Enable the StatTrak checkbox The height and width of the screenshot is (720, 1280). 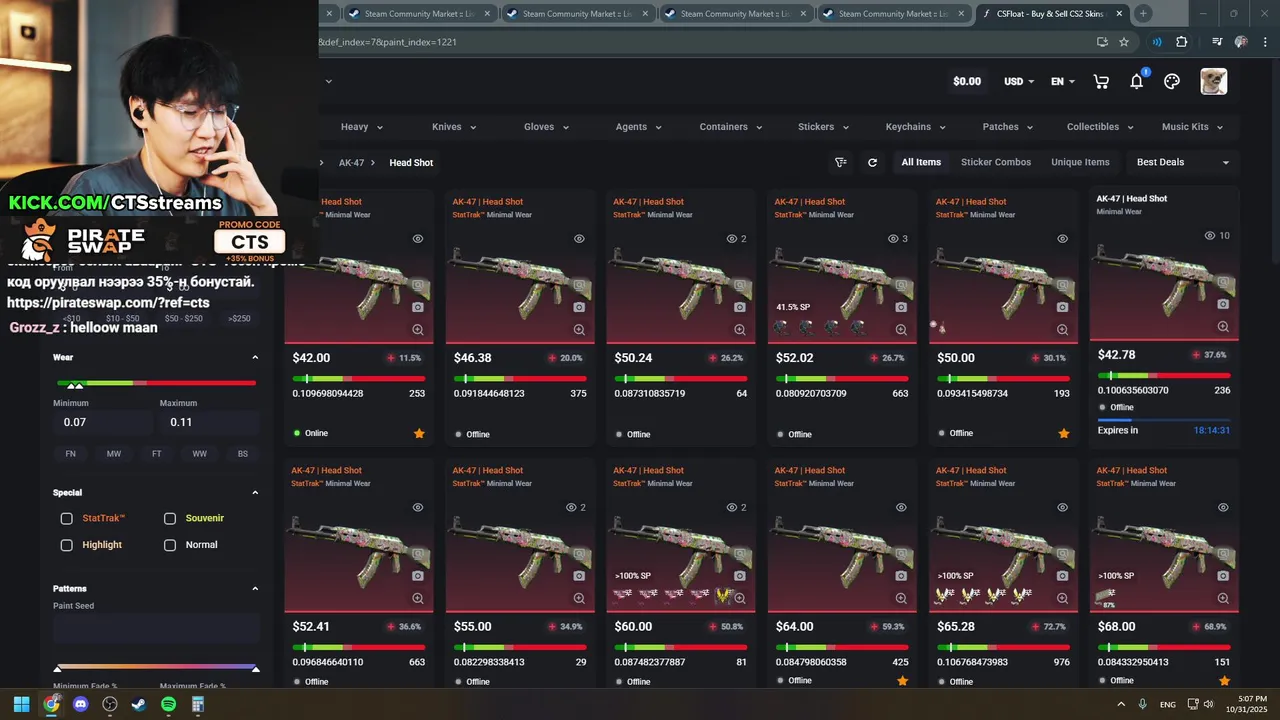(67, 519)
